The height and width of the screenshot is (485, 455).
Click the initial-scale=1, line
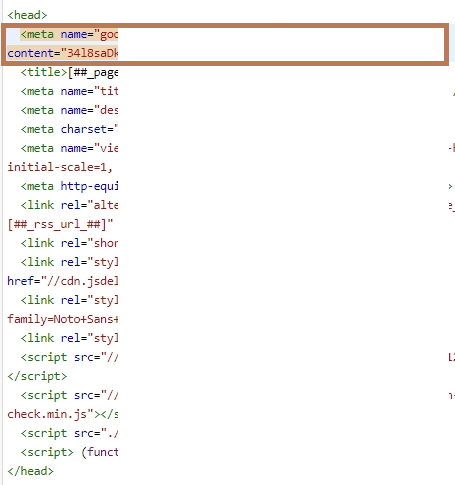tap(60, 167)
